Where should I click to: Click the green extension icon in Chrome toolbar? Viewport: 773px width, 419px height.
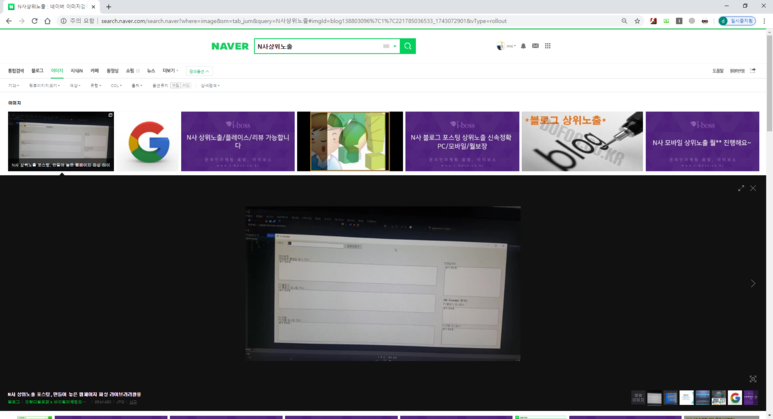coord(666,21)
